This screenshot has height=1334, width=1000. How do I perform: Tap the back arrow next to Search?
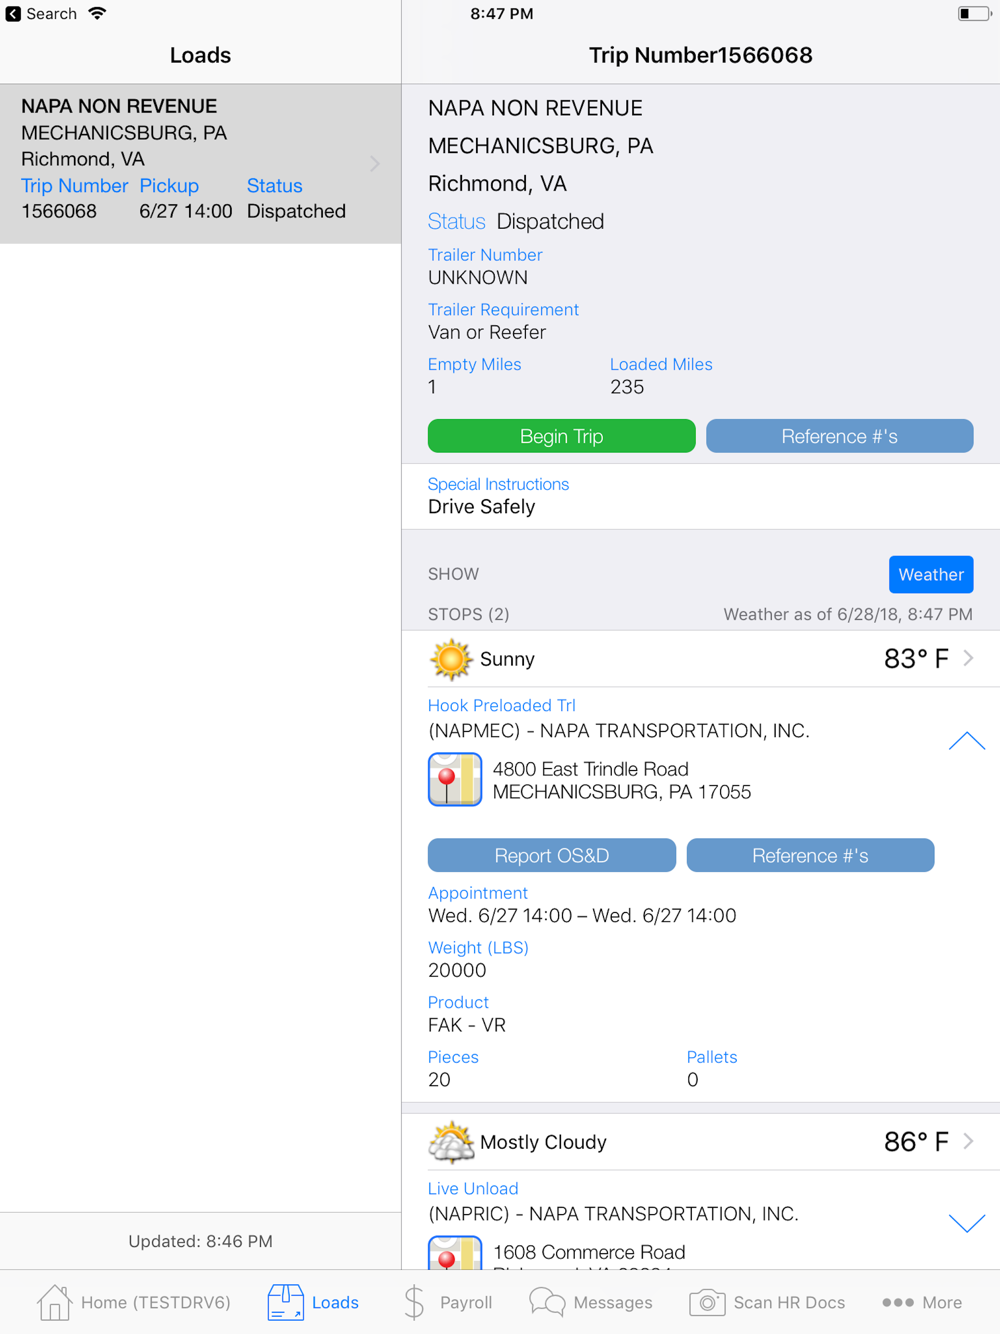pos(13,14)
